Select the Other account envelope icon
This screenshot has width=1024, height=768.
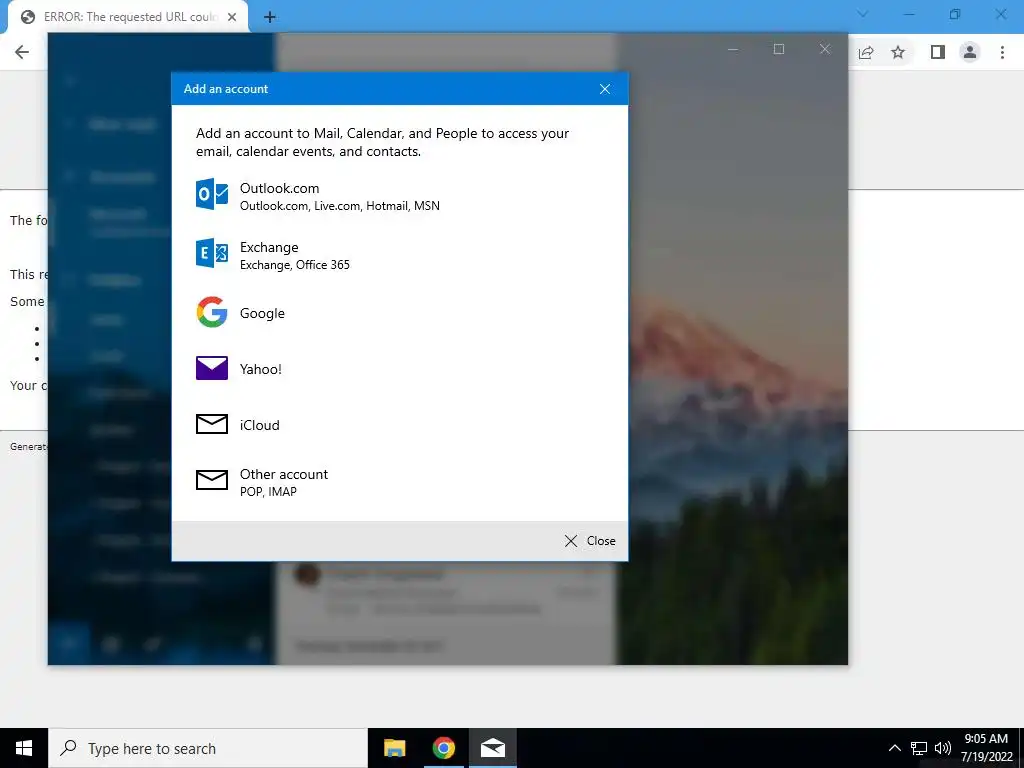tap(212, 481)
